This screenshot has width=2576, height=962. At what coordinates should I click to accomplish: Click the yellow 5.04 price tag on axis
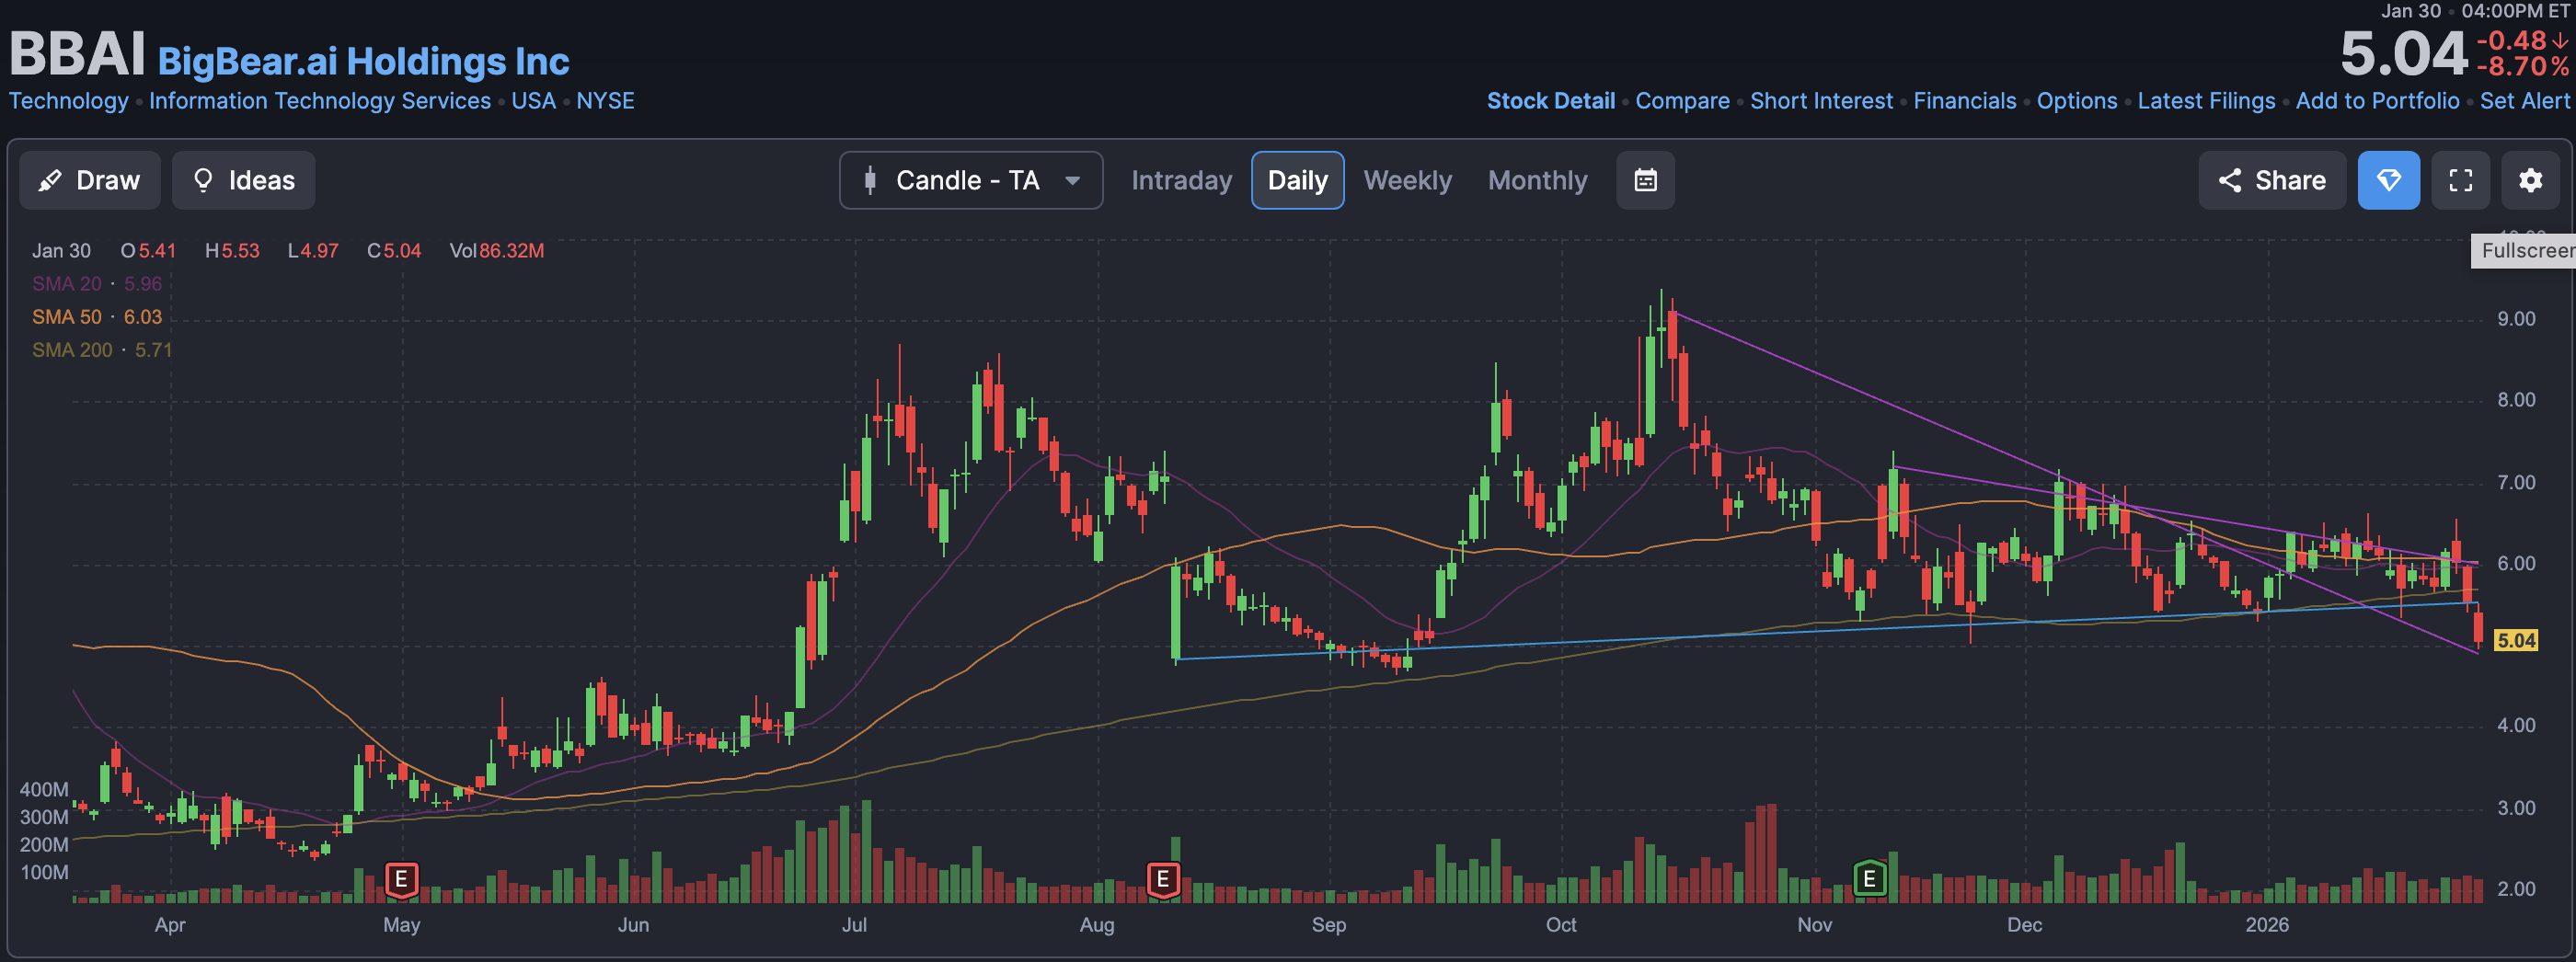point(2516,640)
